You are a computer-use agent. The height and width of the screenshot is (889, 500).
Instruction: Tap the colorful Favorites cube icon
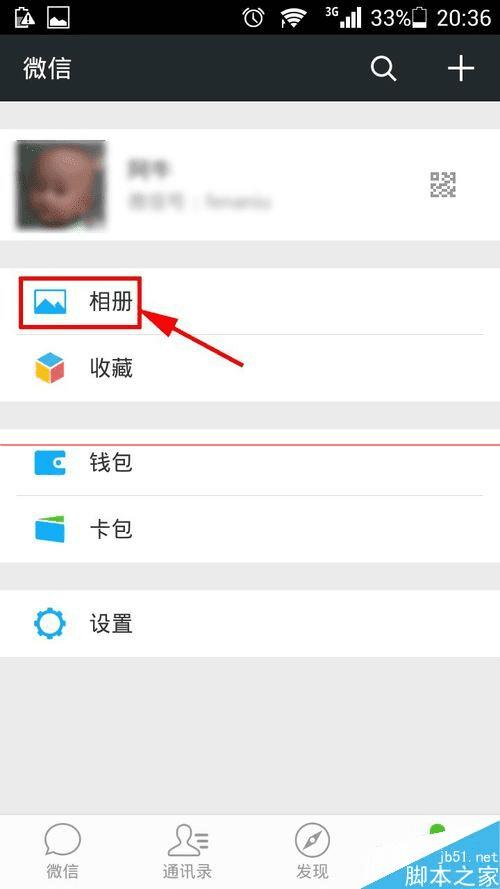pos(49,368)
